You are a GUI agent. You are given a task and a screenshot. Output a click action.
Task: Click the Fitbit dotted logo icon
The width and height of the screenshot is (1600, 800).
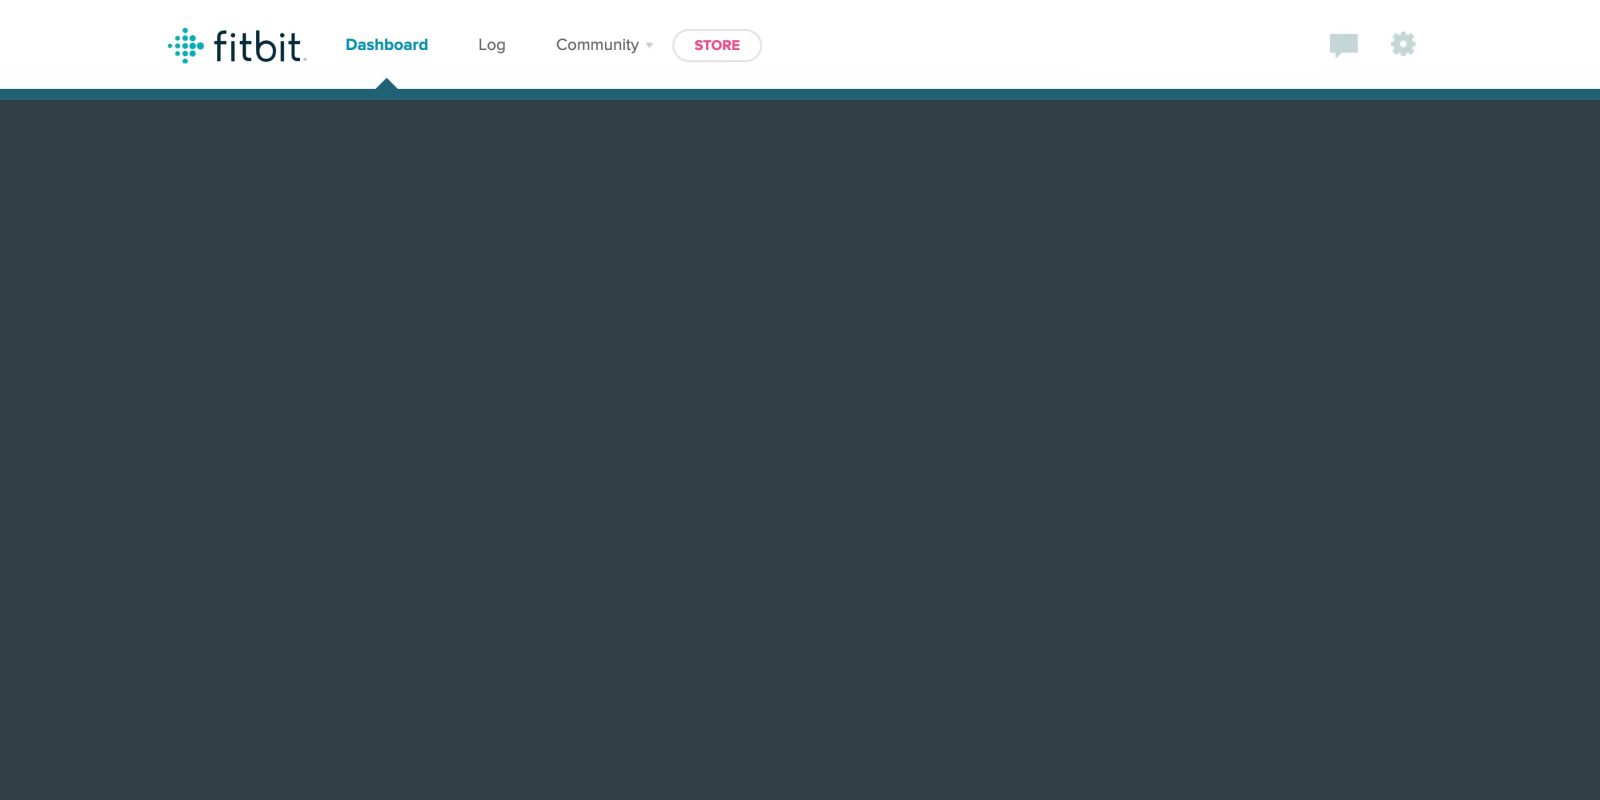point(186,46)
